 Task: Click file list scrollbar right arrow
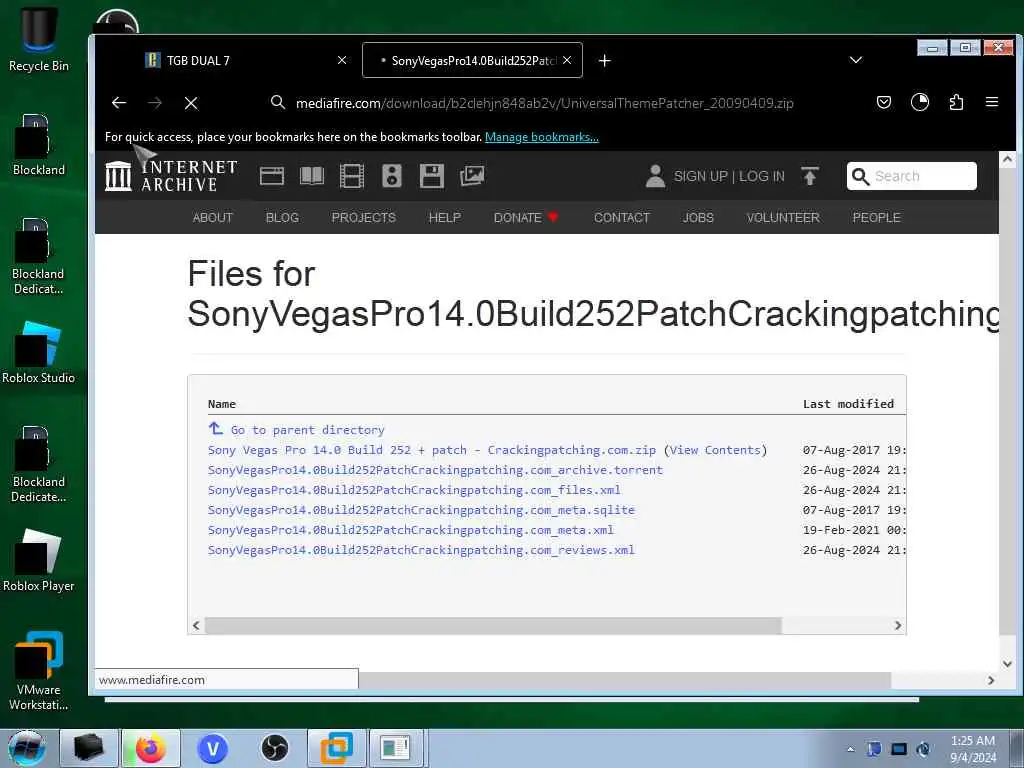click(x=898, y=626)
